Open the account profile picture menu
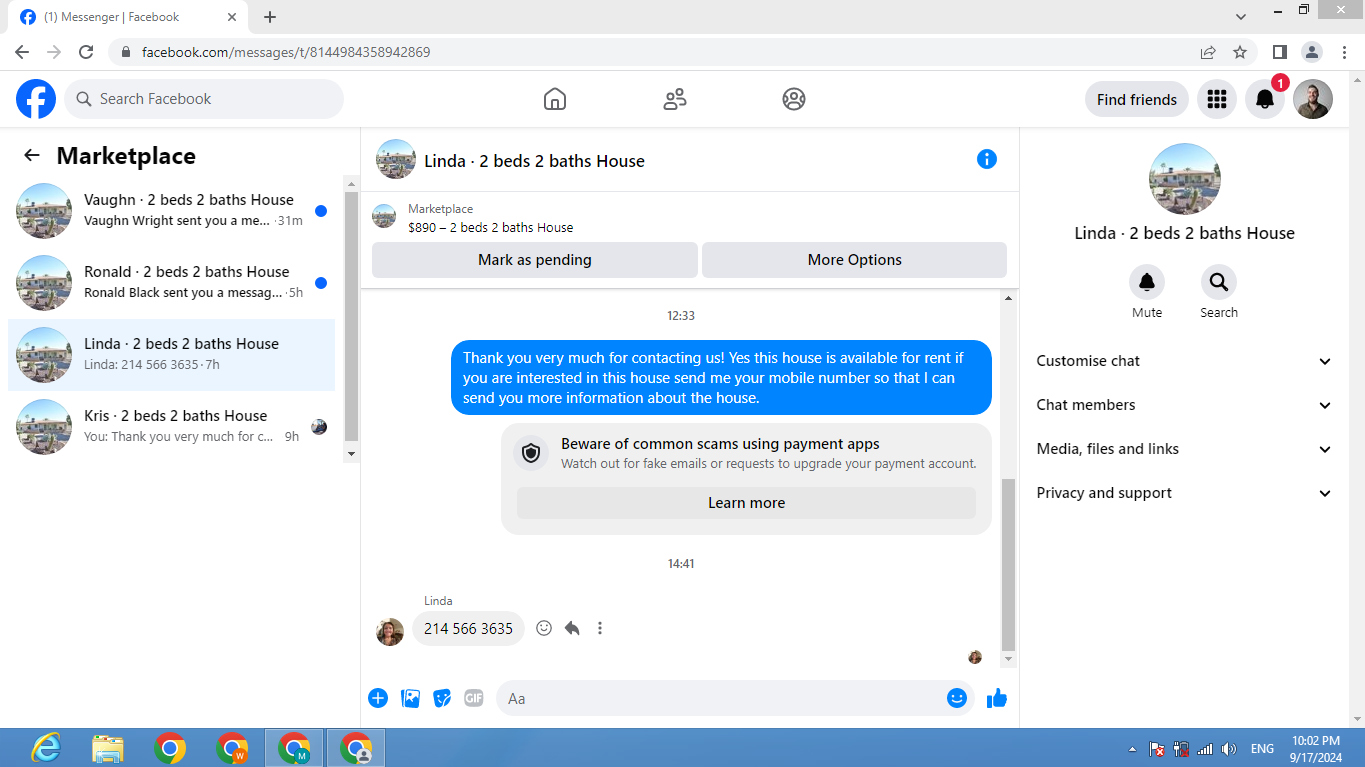This screenshot has height=767, width=1365. point(1313,99)
